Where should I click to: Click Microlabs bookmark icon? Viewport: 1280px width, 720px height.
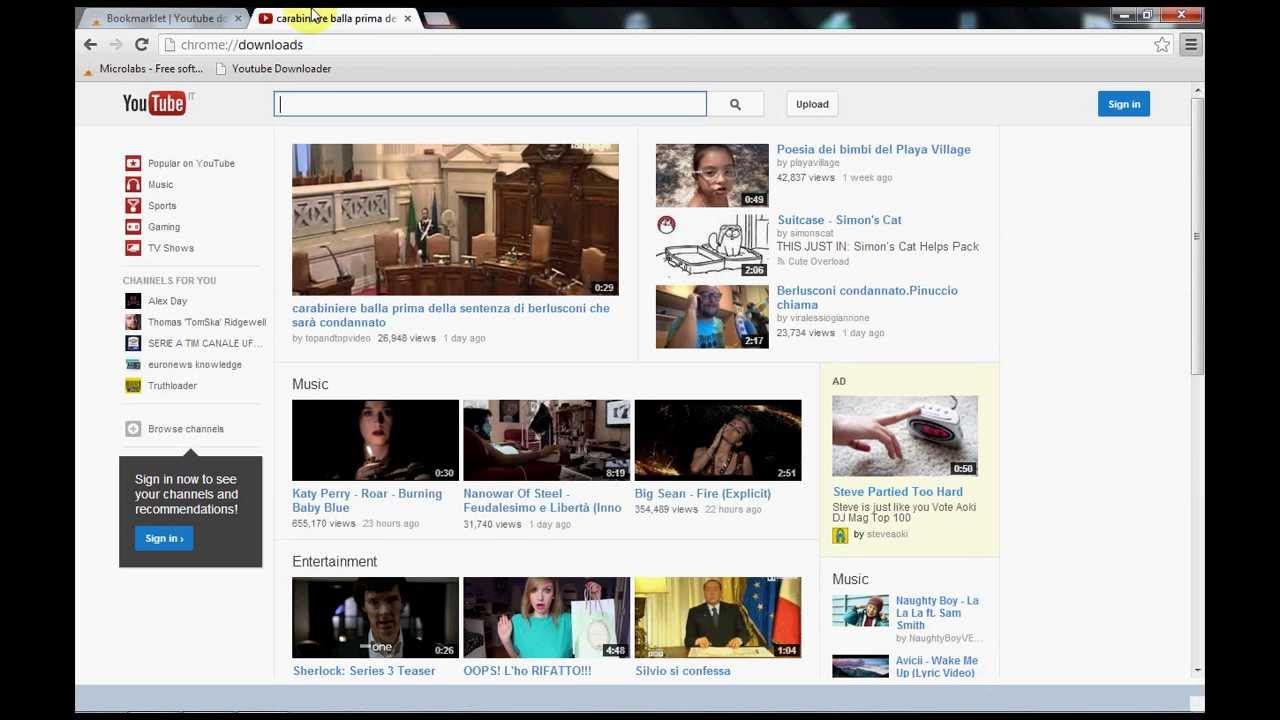pyautogui.click(x=89, y=69)
